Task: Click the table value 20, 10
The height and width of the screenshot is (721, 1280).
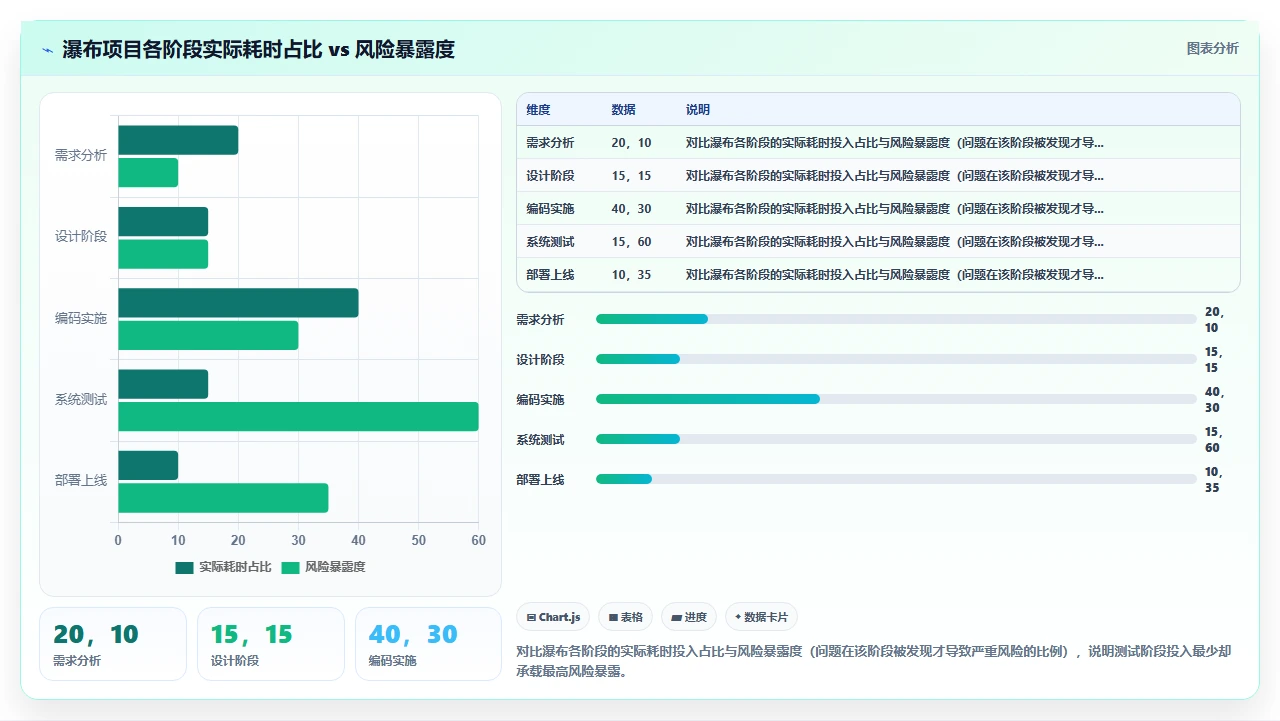Action: (631, 143)
